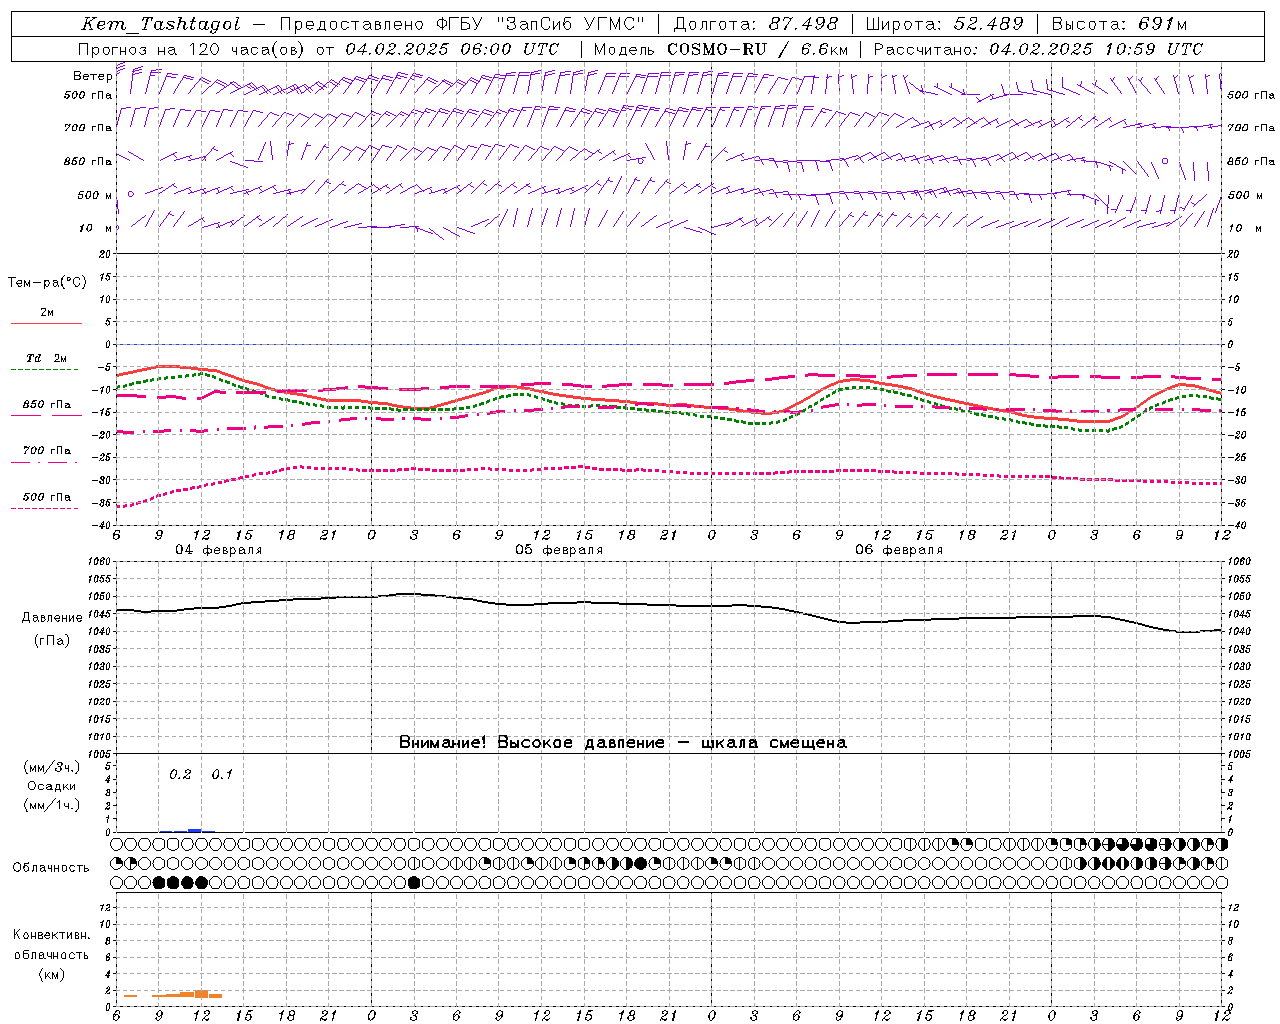The width and height of the screenshot is (1280, 1024).
Task: Click the '(мм/1ч.)' precipitation unit label
Action: point(52,805)
